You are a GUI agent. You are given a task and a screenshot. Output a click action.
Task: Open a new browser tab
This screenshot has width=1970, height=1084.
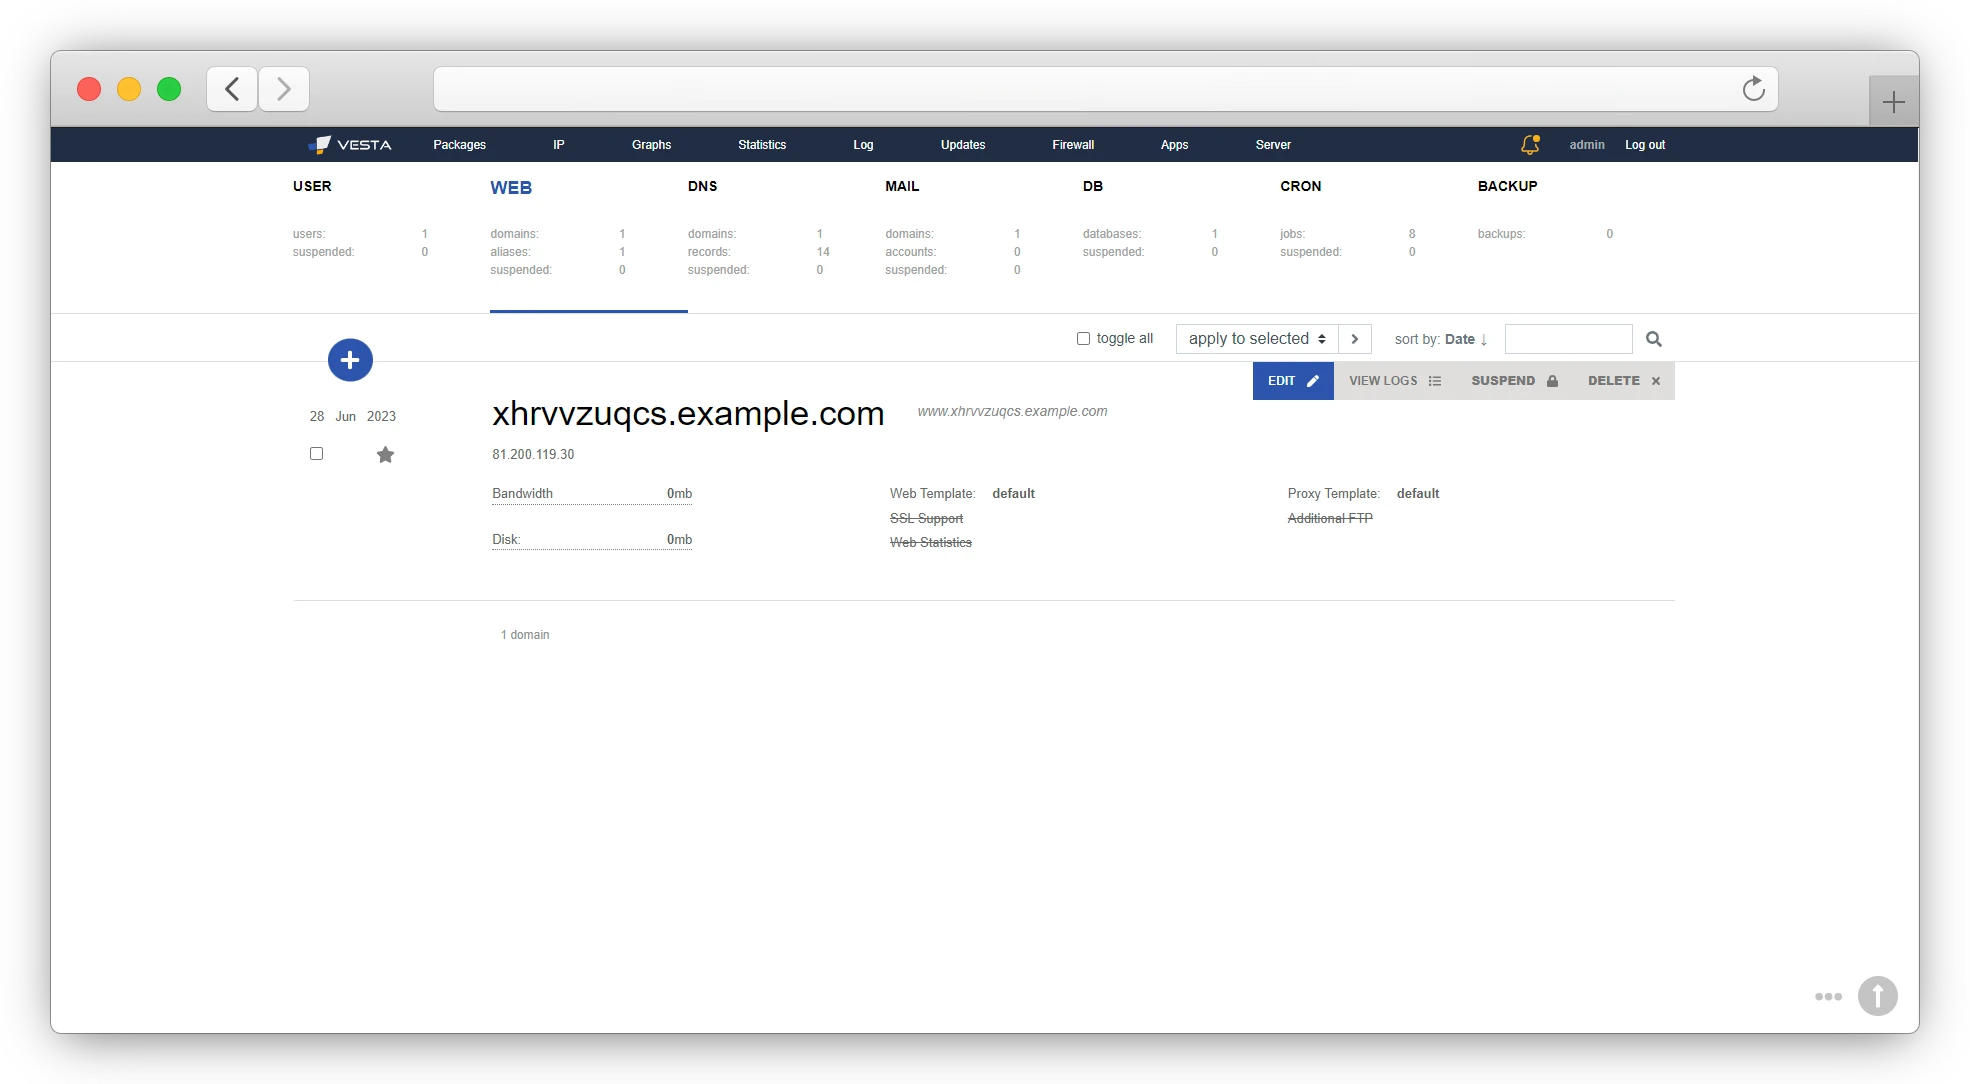pos(1893,102)
